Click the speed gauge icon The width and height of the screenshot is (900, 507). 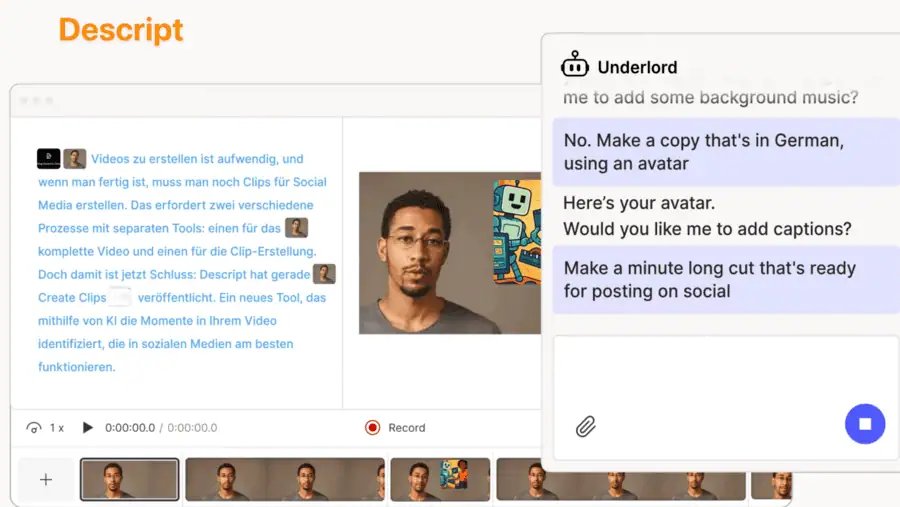[34, 428]
